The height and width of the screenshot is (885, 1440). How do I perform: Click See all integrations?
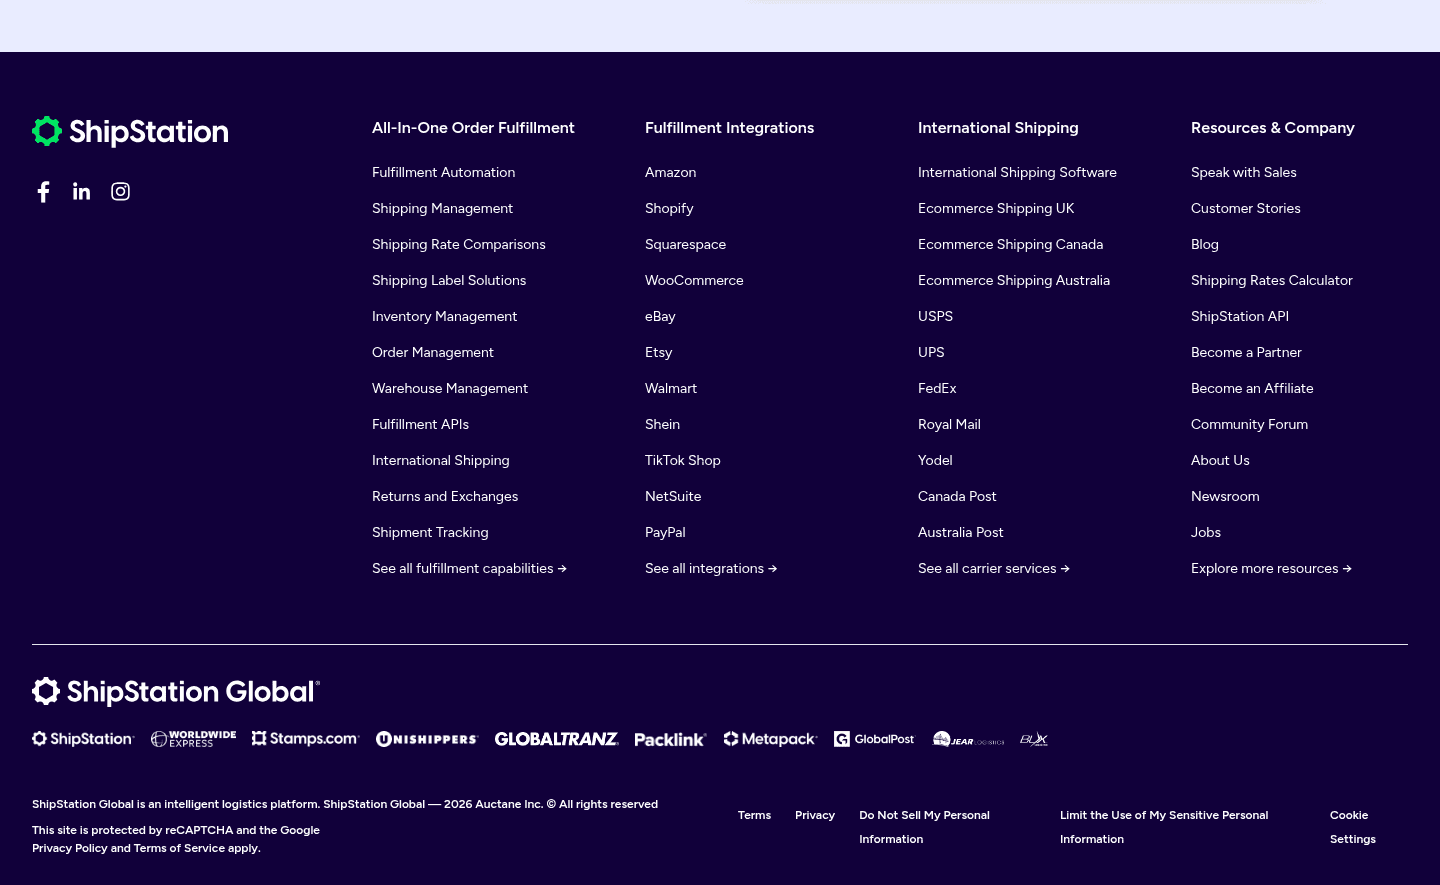(711, 568)
